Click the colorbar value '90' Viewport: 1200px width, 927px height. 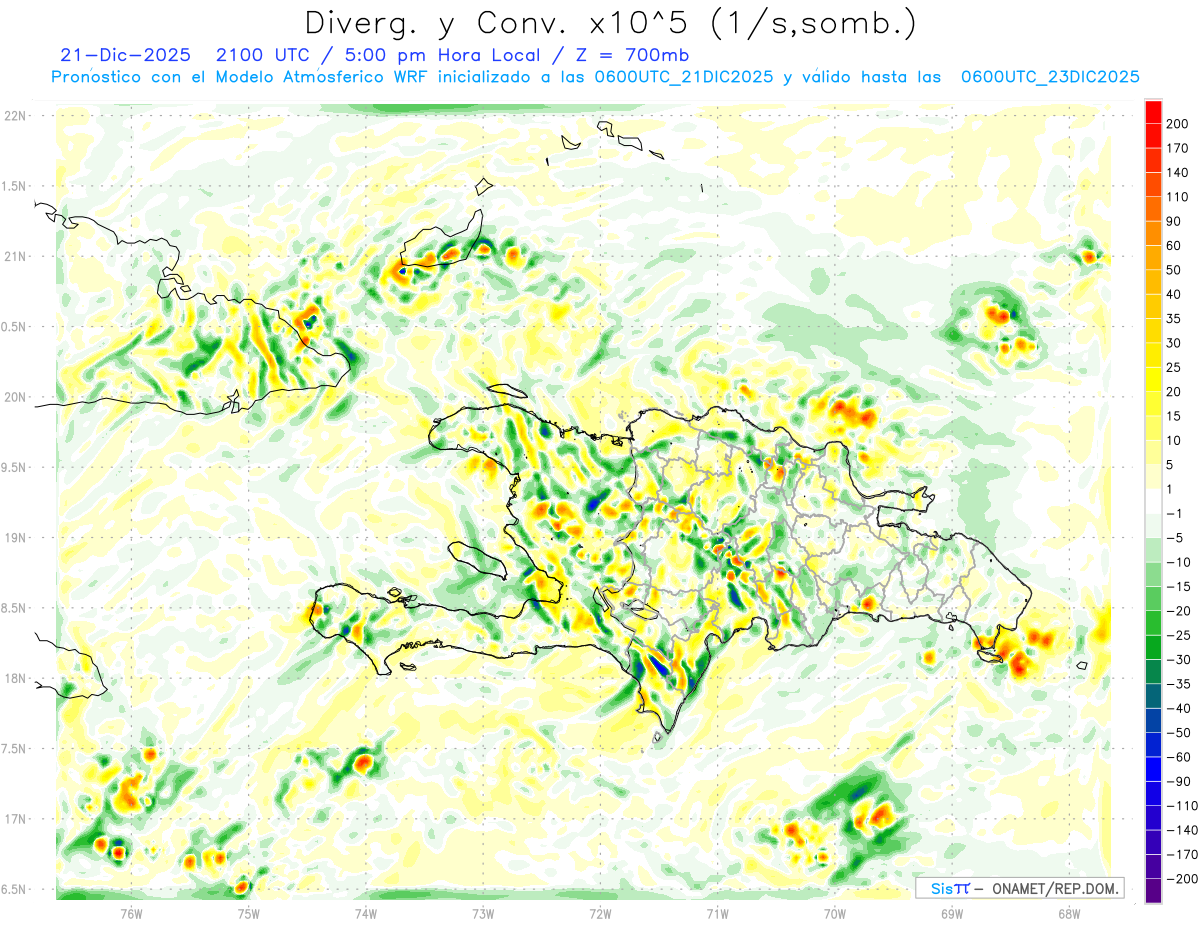click(x=1174, y=222)
